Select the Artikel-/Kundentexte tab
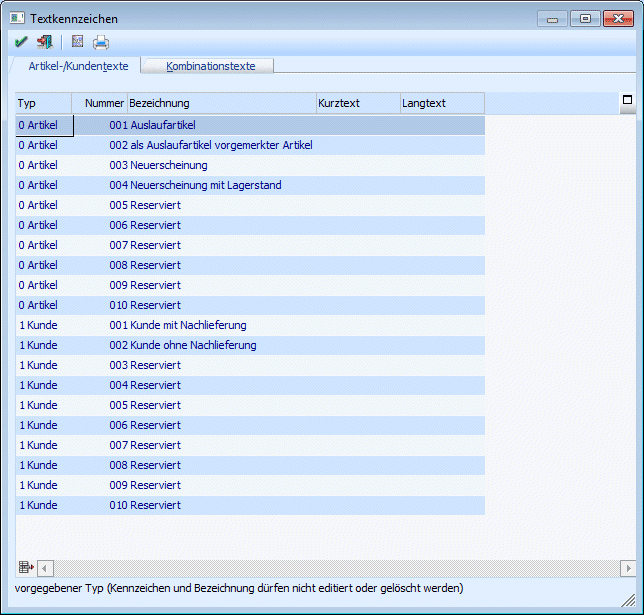The image size is (644, 615). coord(78,66)
